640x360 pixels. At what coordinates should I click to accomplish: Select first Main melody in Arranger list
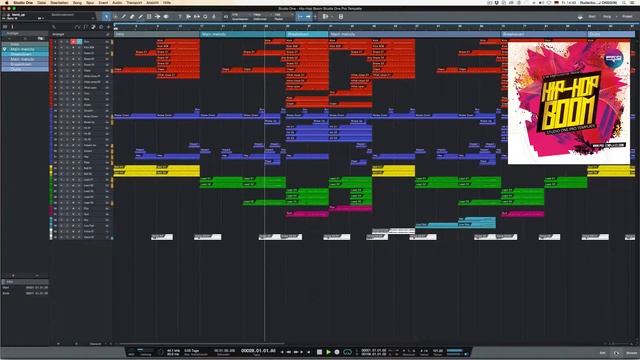[x=25, y=49]
